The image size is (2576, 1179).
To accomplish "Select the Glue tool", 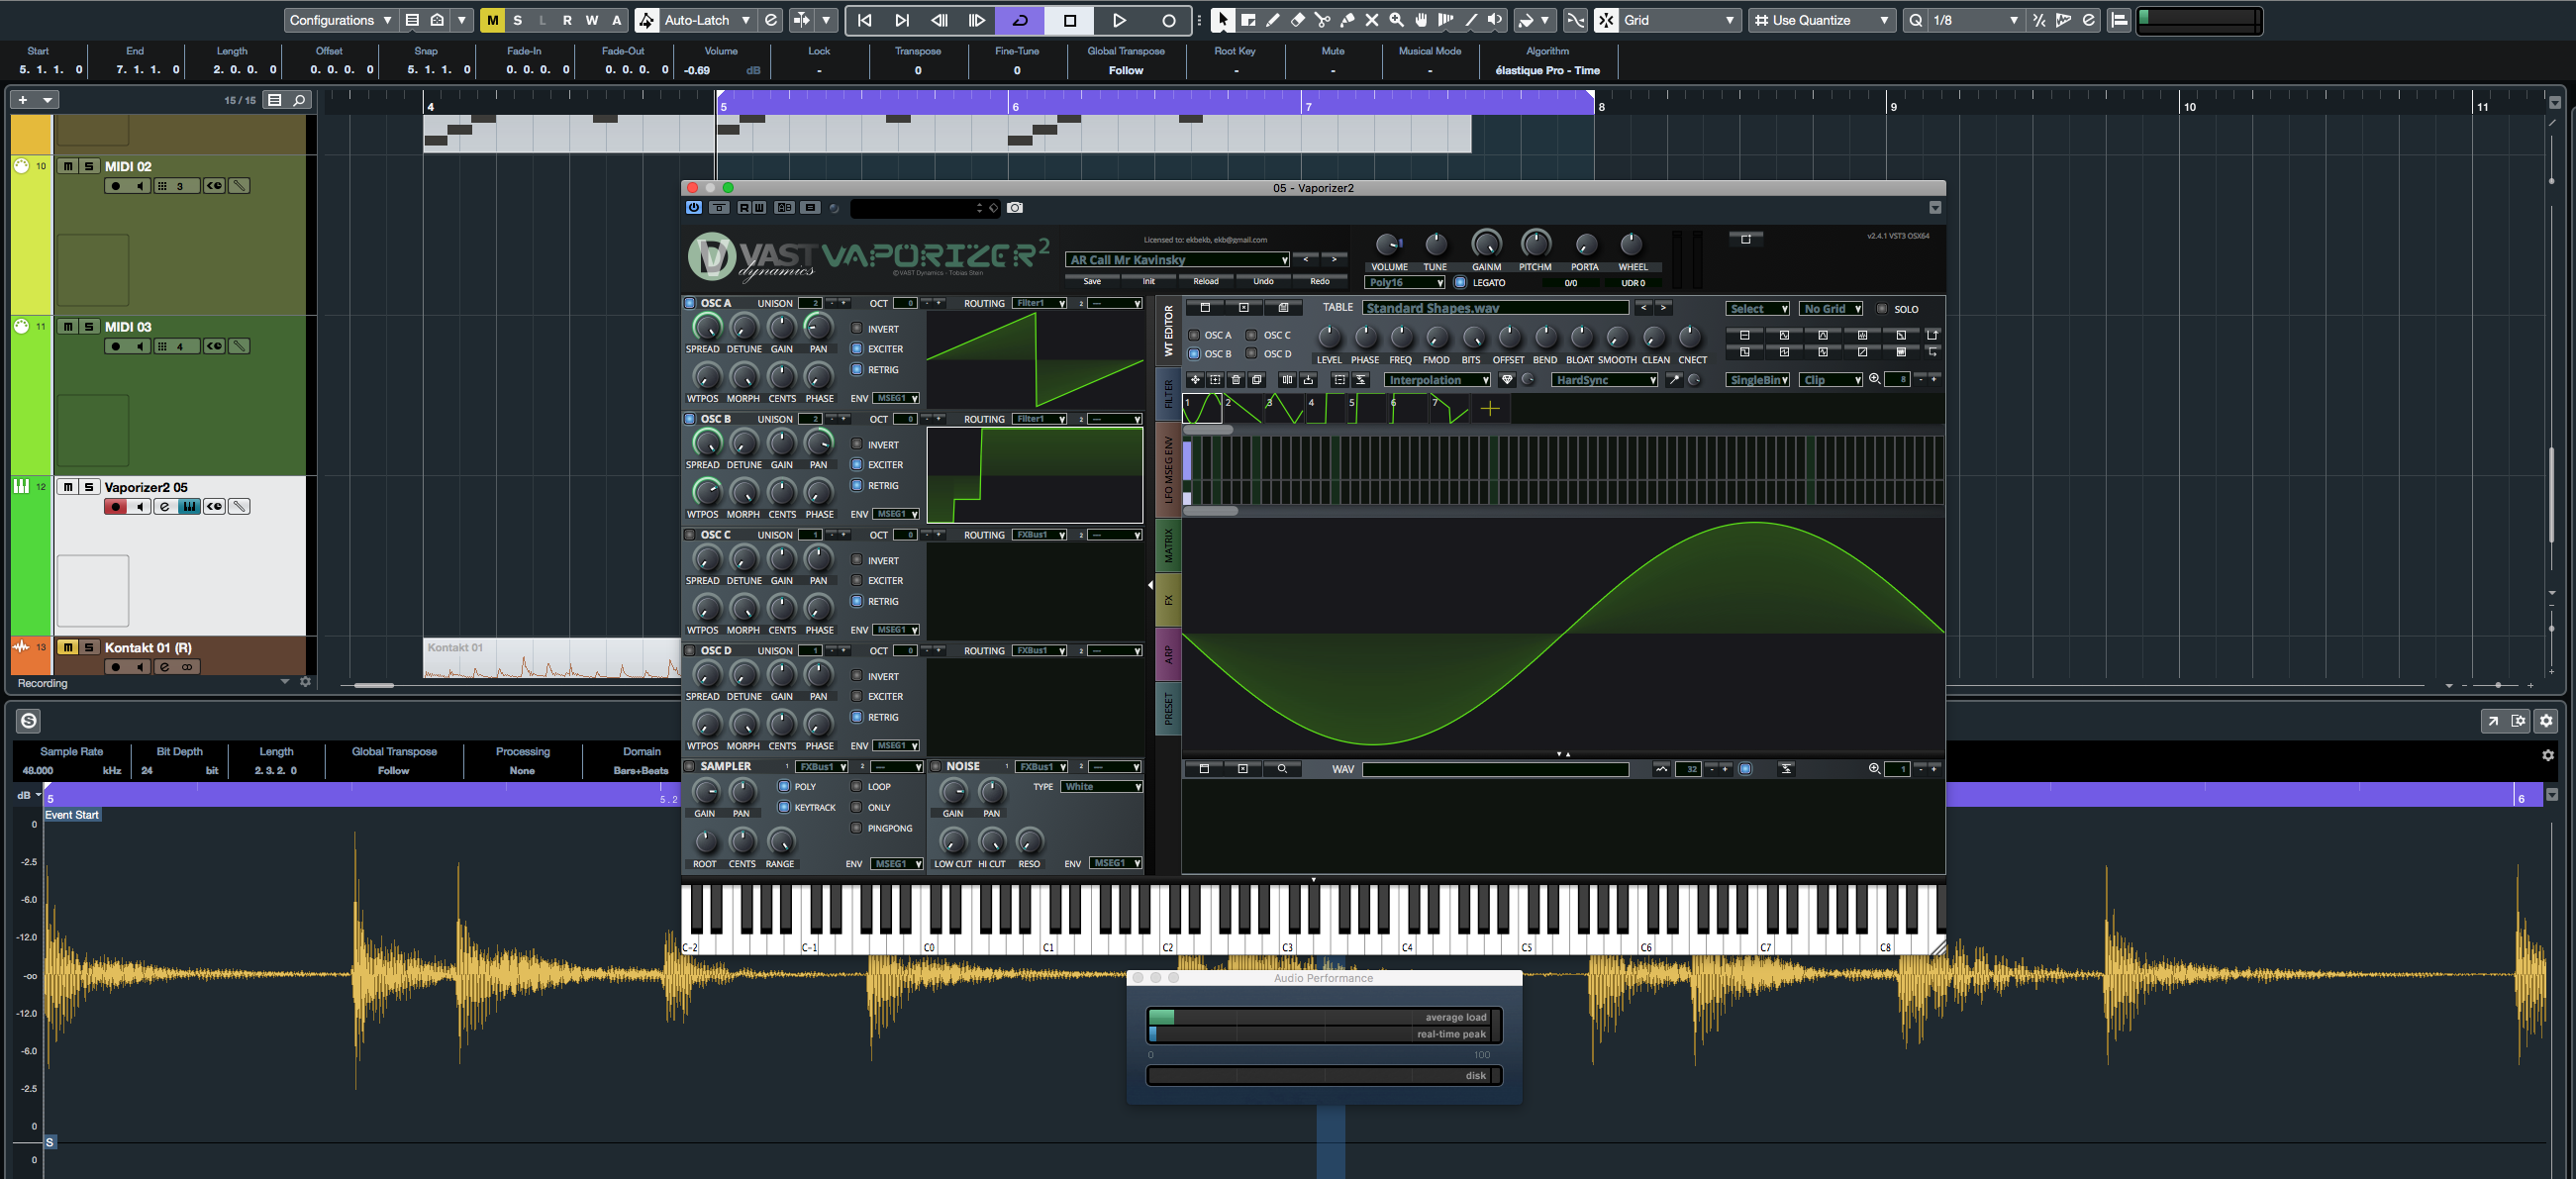I will click(1347, 20).
